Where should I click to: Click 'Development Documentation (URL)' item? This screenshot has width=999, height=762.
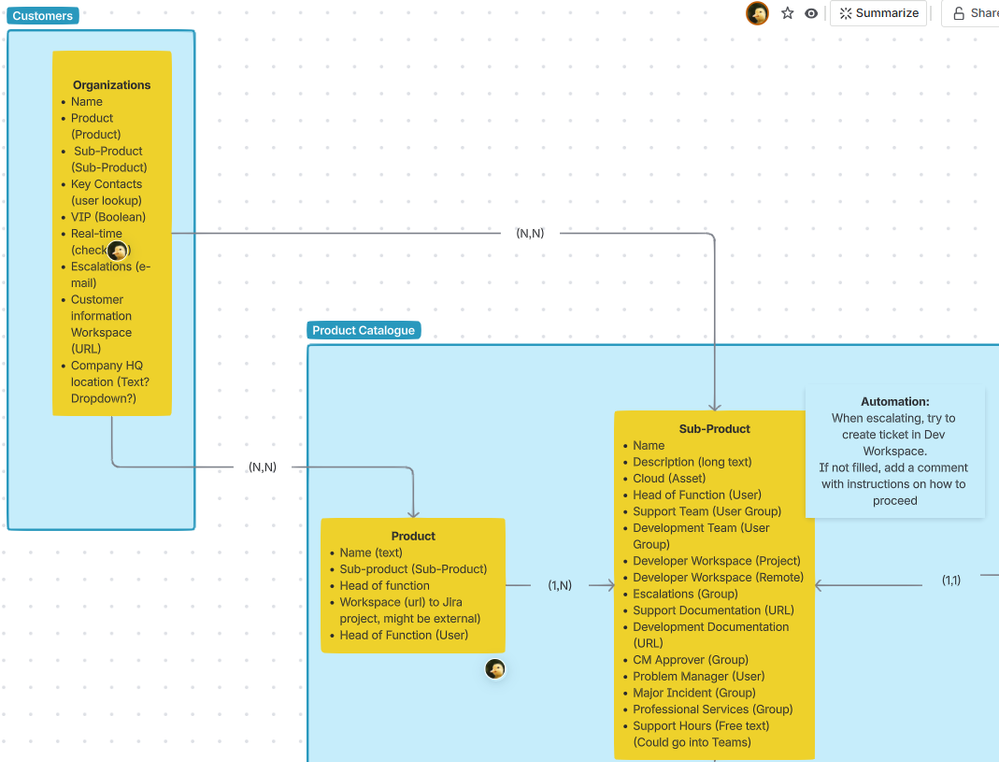coord(710,635)
